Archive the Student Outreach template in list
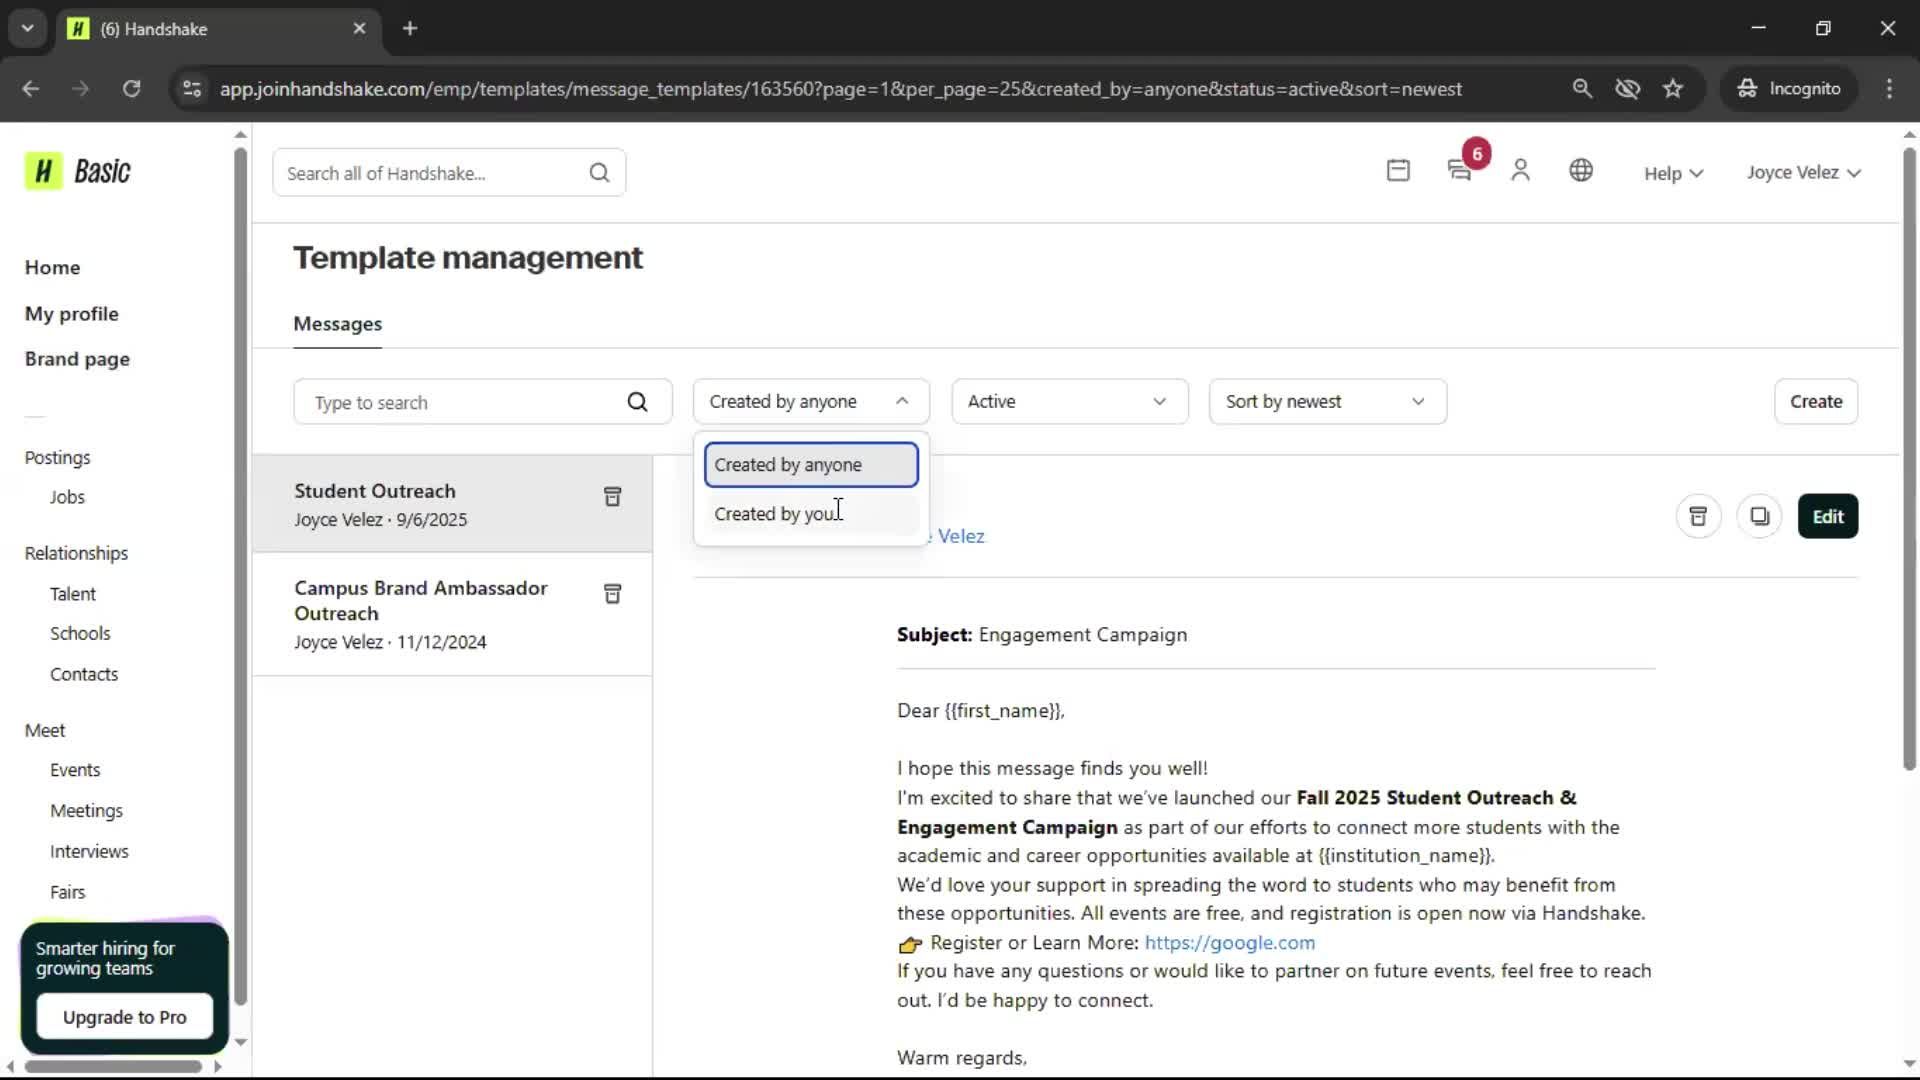The width and height of the screenshot is (1920, 1080). (x=612, y=497)
